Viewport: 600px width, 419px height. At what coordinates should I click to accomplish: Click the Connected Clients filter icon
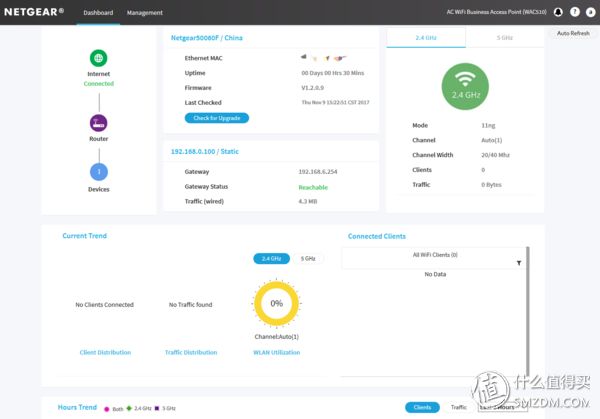[519, 263]
